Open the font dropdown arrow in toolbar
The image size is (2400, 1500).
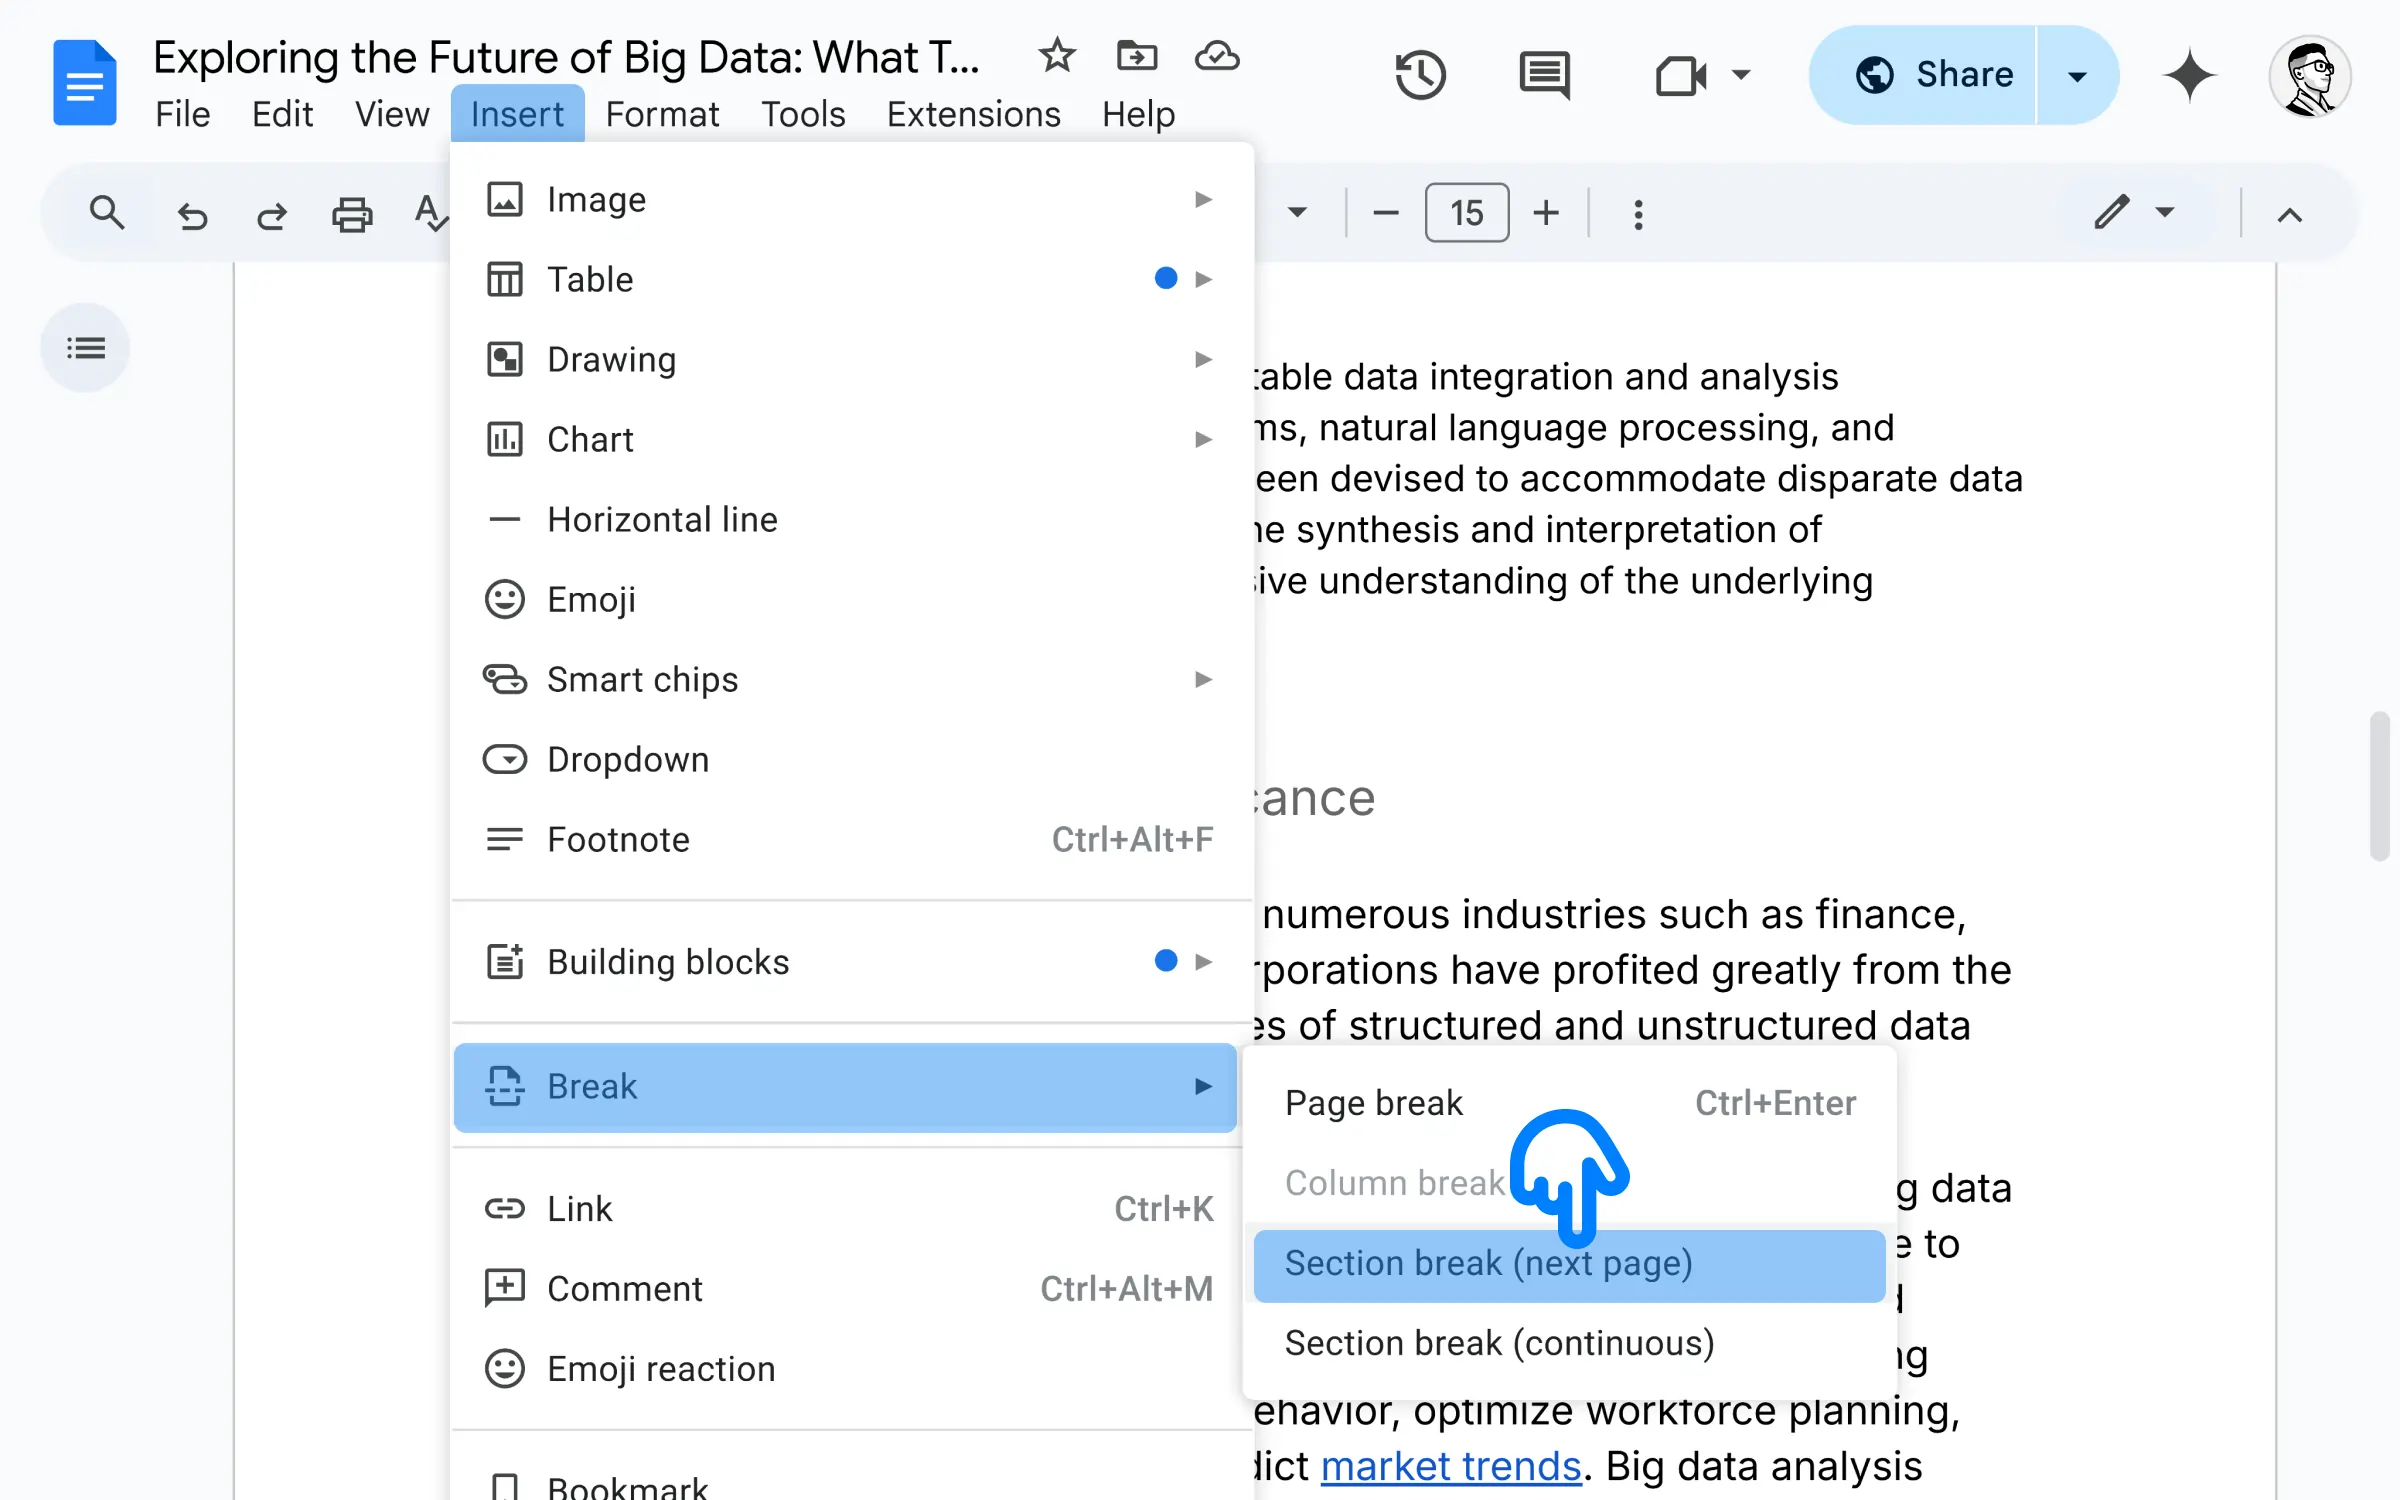(1297, 212)
